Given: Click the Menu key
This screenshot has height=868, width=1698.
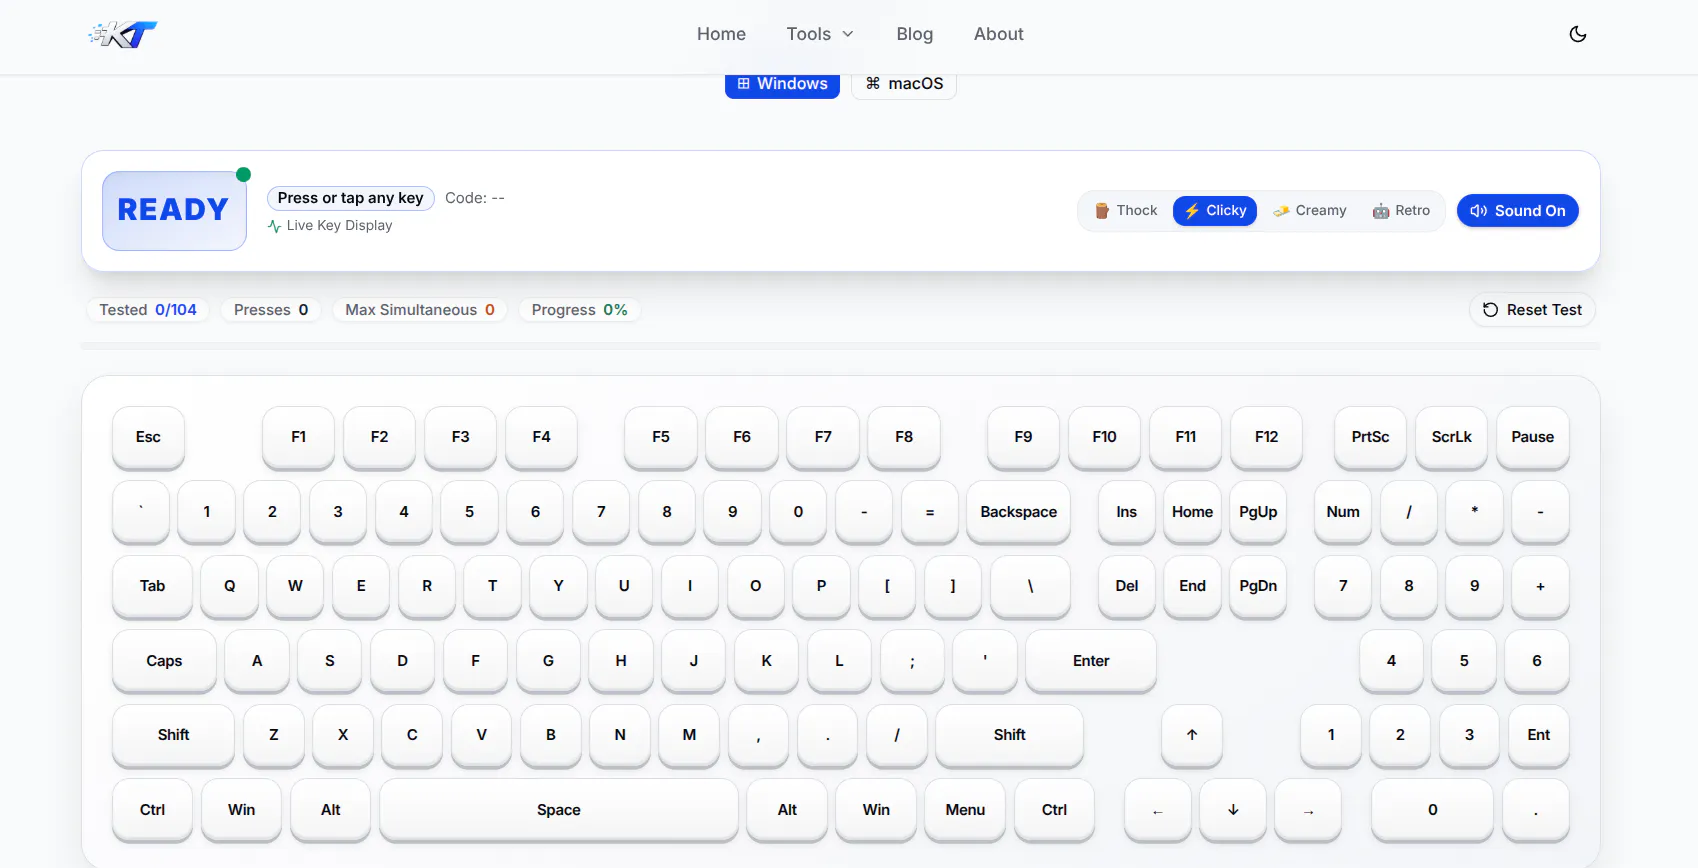Looking at the screenshot, I should 965,810.
